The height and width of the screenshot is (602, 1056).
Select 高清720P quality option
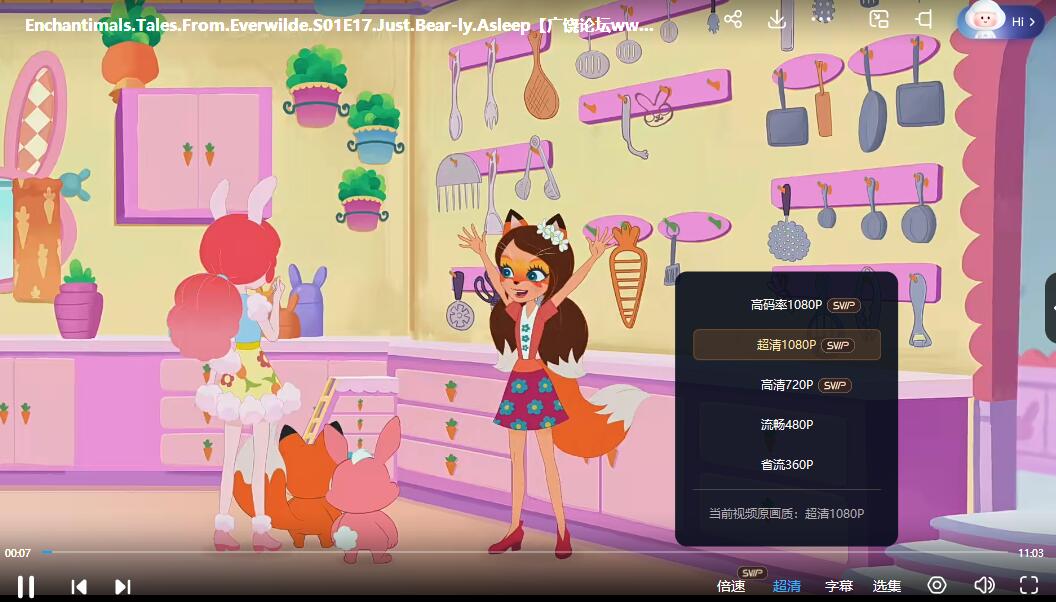(787, 384)
